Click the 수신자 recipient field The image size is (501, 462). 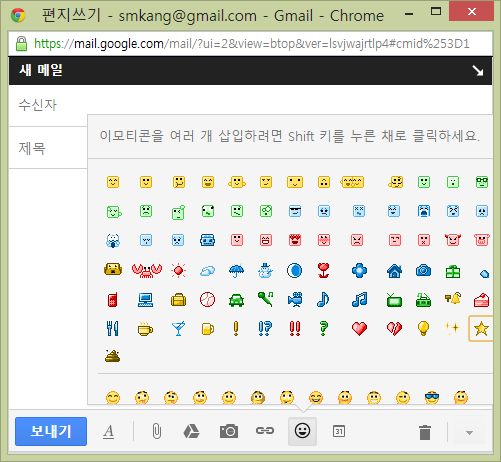[251, 105]
